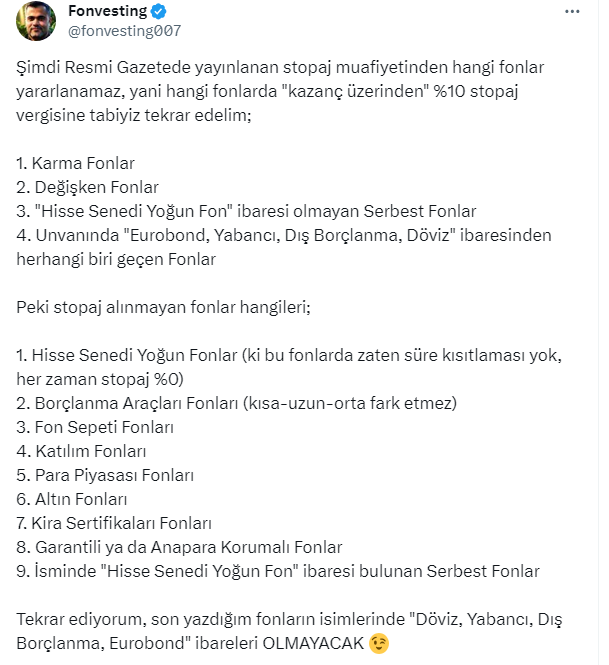Open the three-dot more options menu

[571, 12]
